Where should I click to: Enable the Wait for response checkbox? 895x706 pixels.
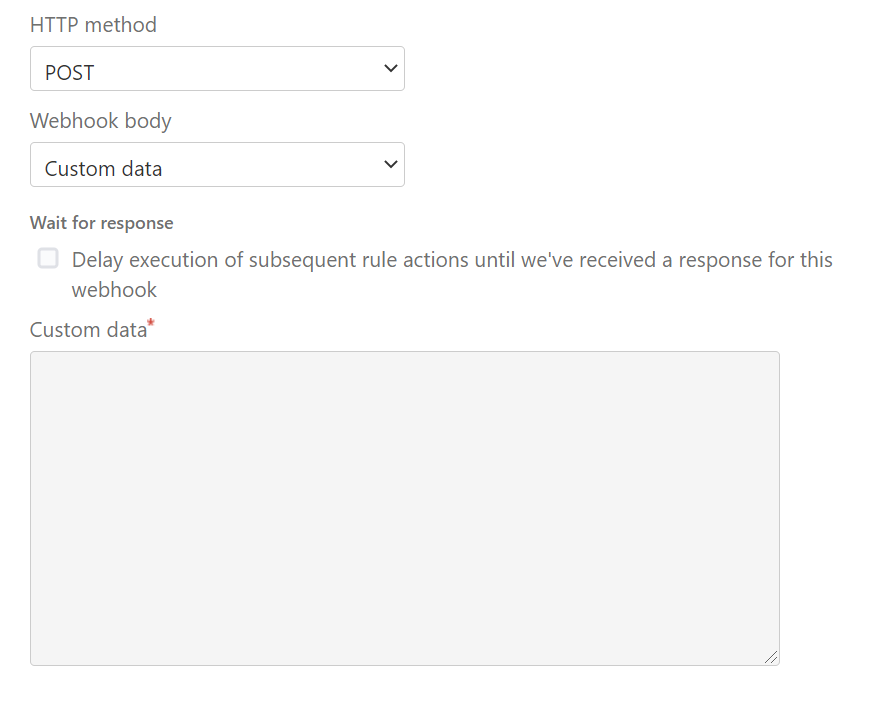[48, 259]
